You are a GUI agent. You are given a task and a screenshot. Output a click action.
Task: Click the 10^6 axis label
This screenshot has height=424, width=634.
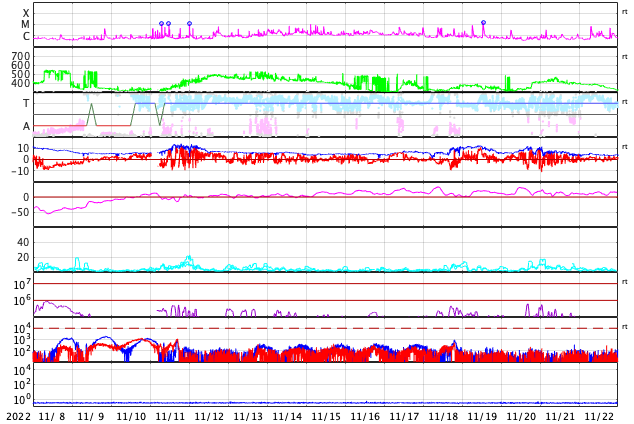[x=22, y=300]
